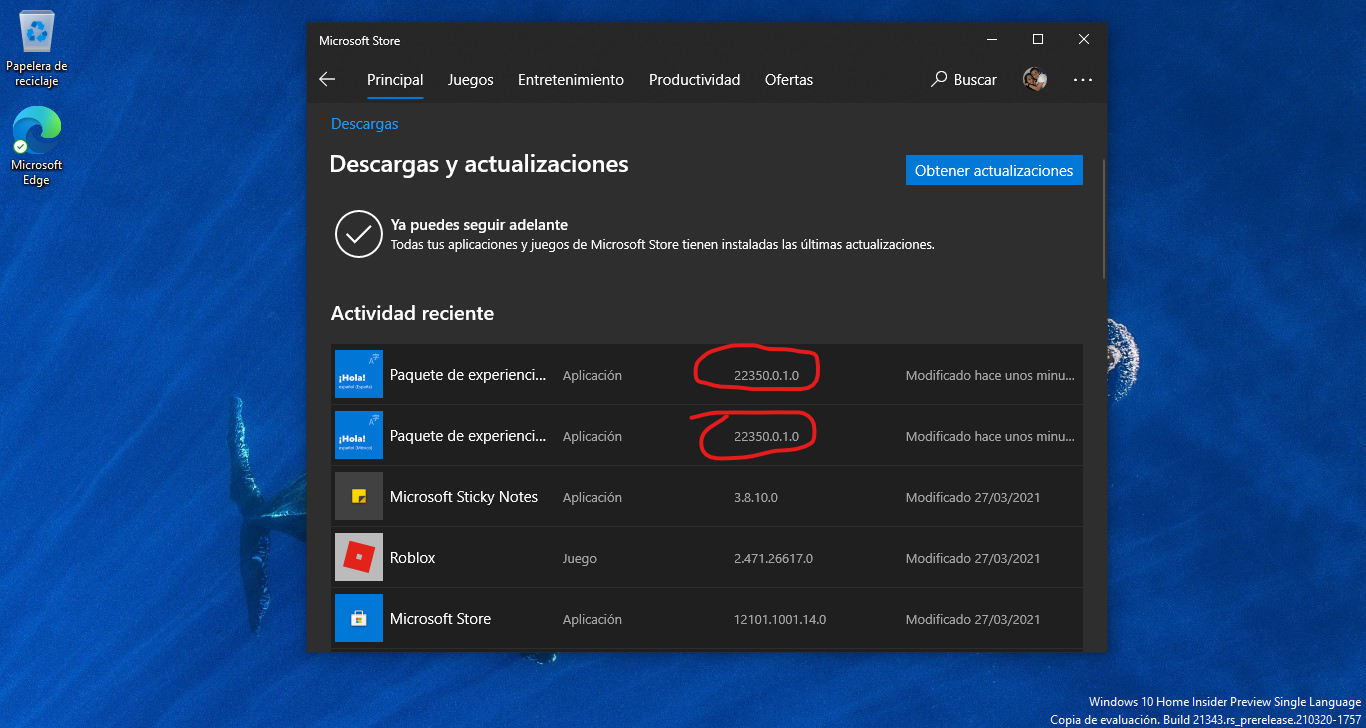Click the Microsoft Sticky Notes app icon
The image size is (1366, 728).
tap(359, 497)
